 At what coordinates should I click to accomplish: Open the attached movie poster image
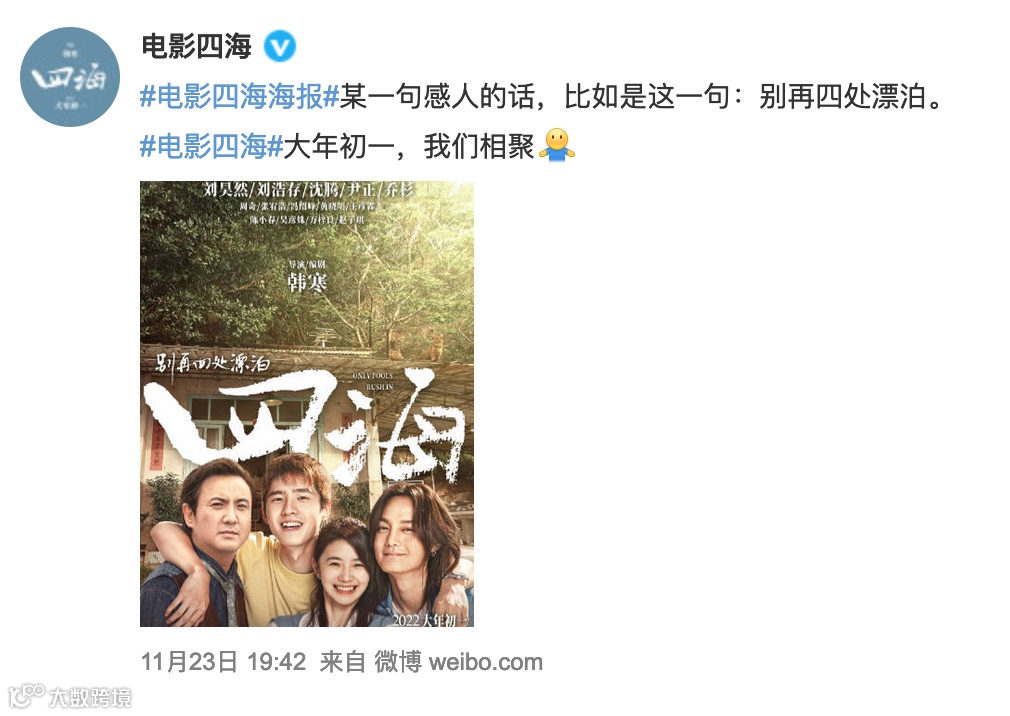pos(307,404)
